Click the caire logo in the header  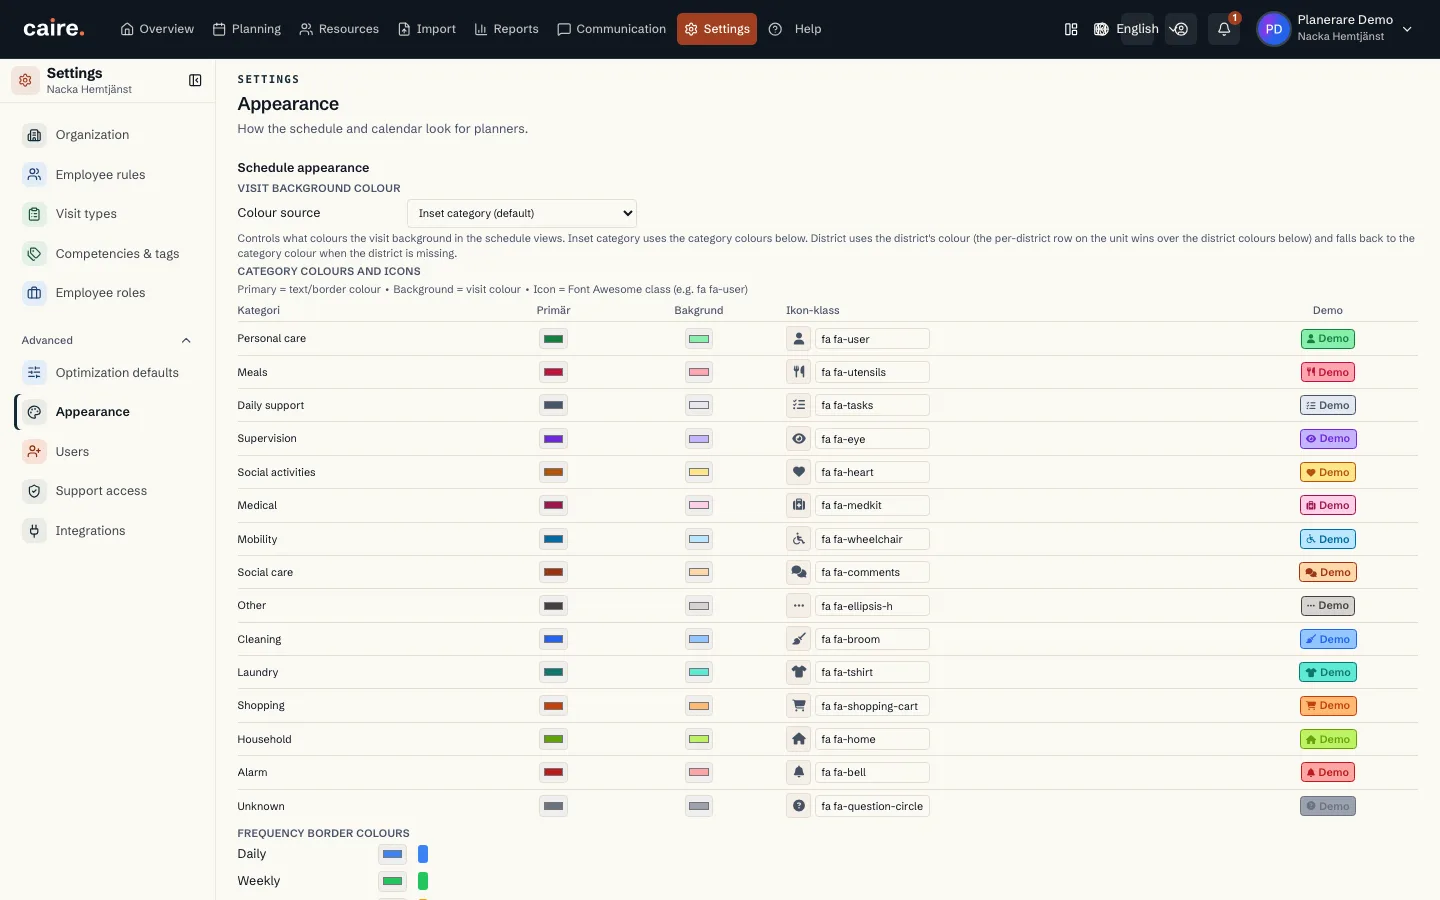pos(54,29)
